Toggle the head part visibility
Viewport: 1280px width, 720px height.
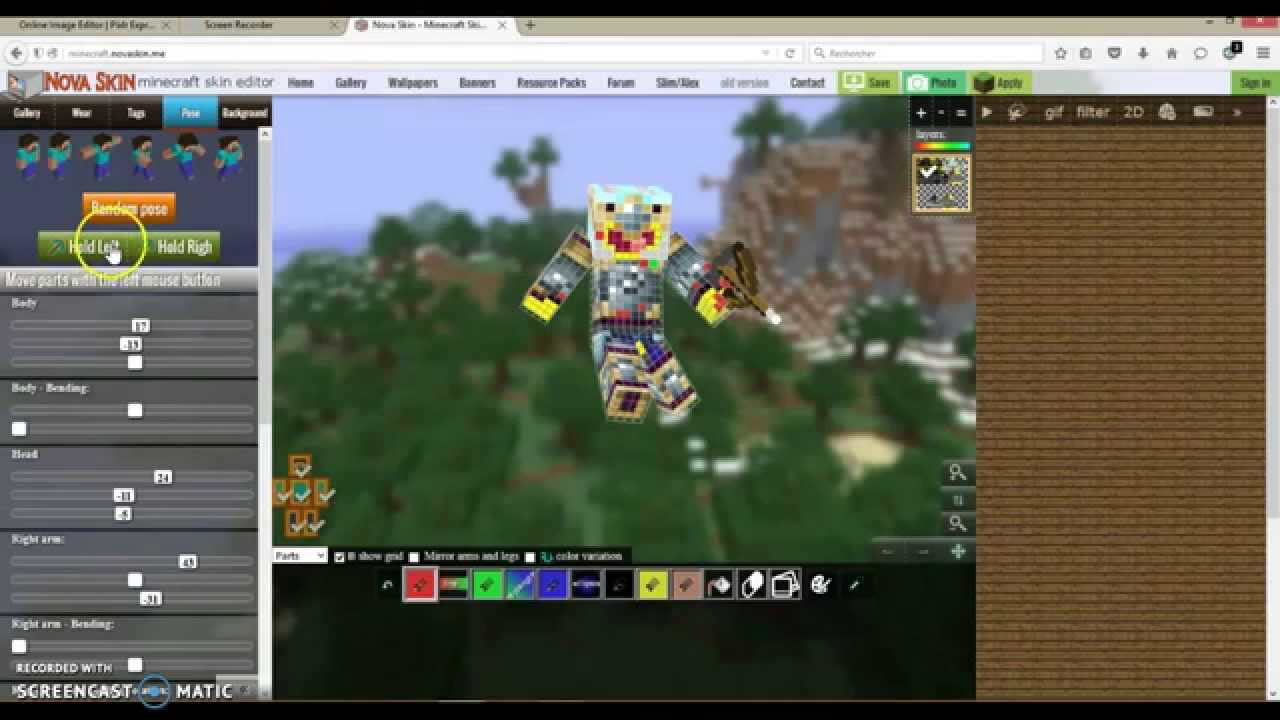tap(300, 468)
